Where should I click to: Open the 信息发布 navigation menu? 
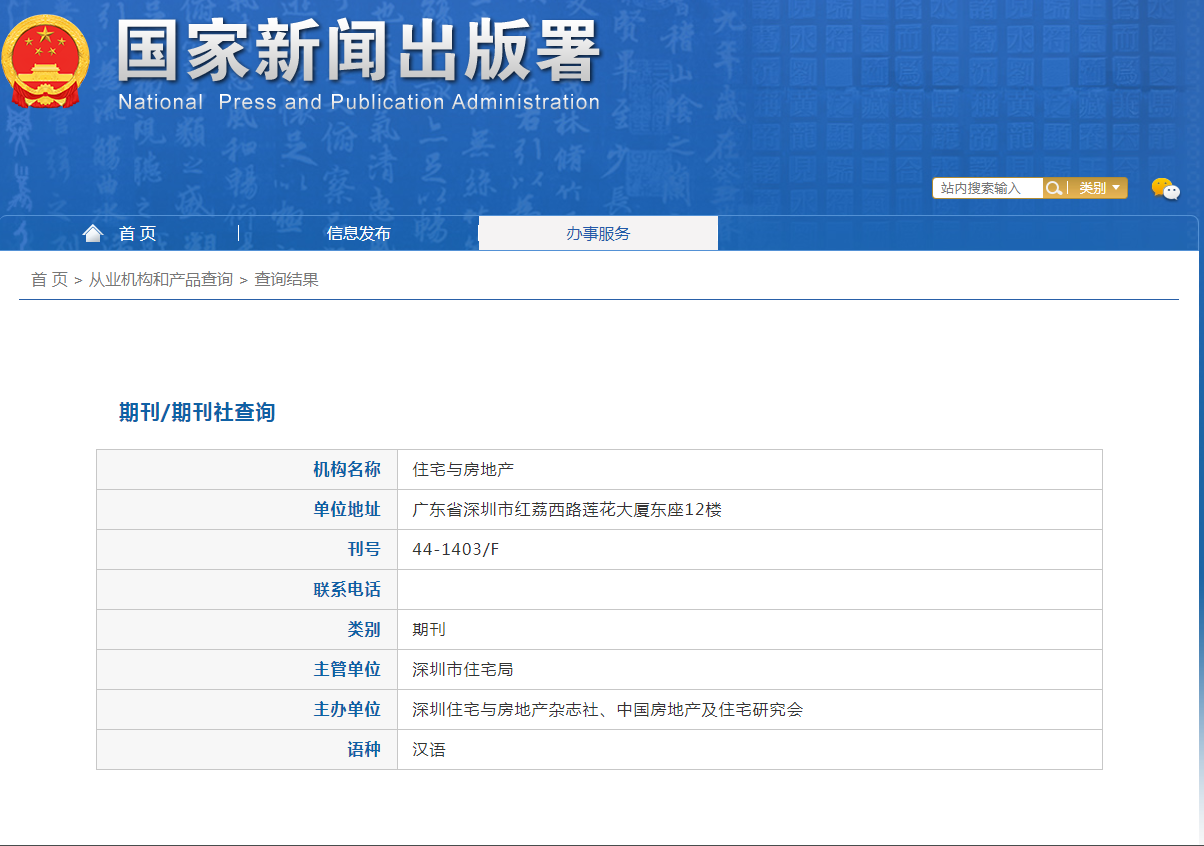coord(358,233)
